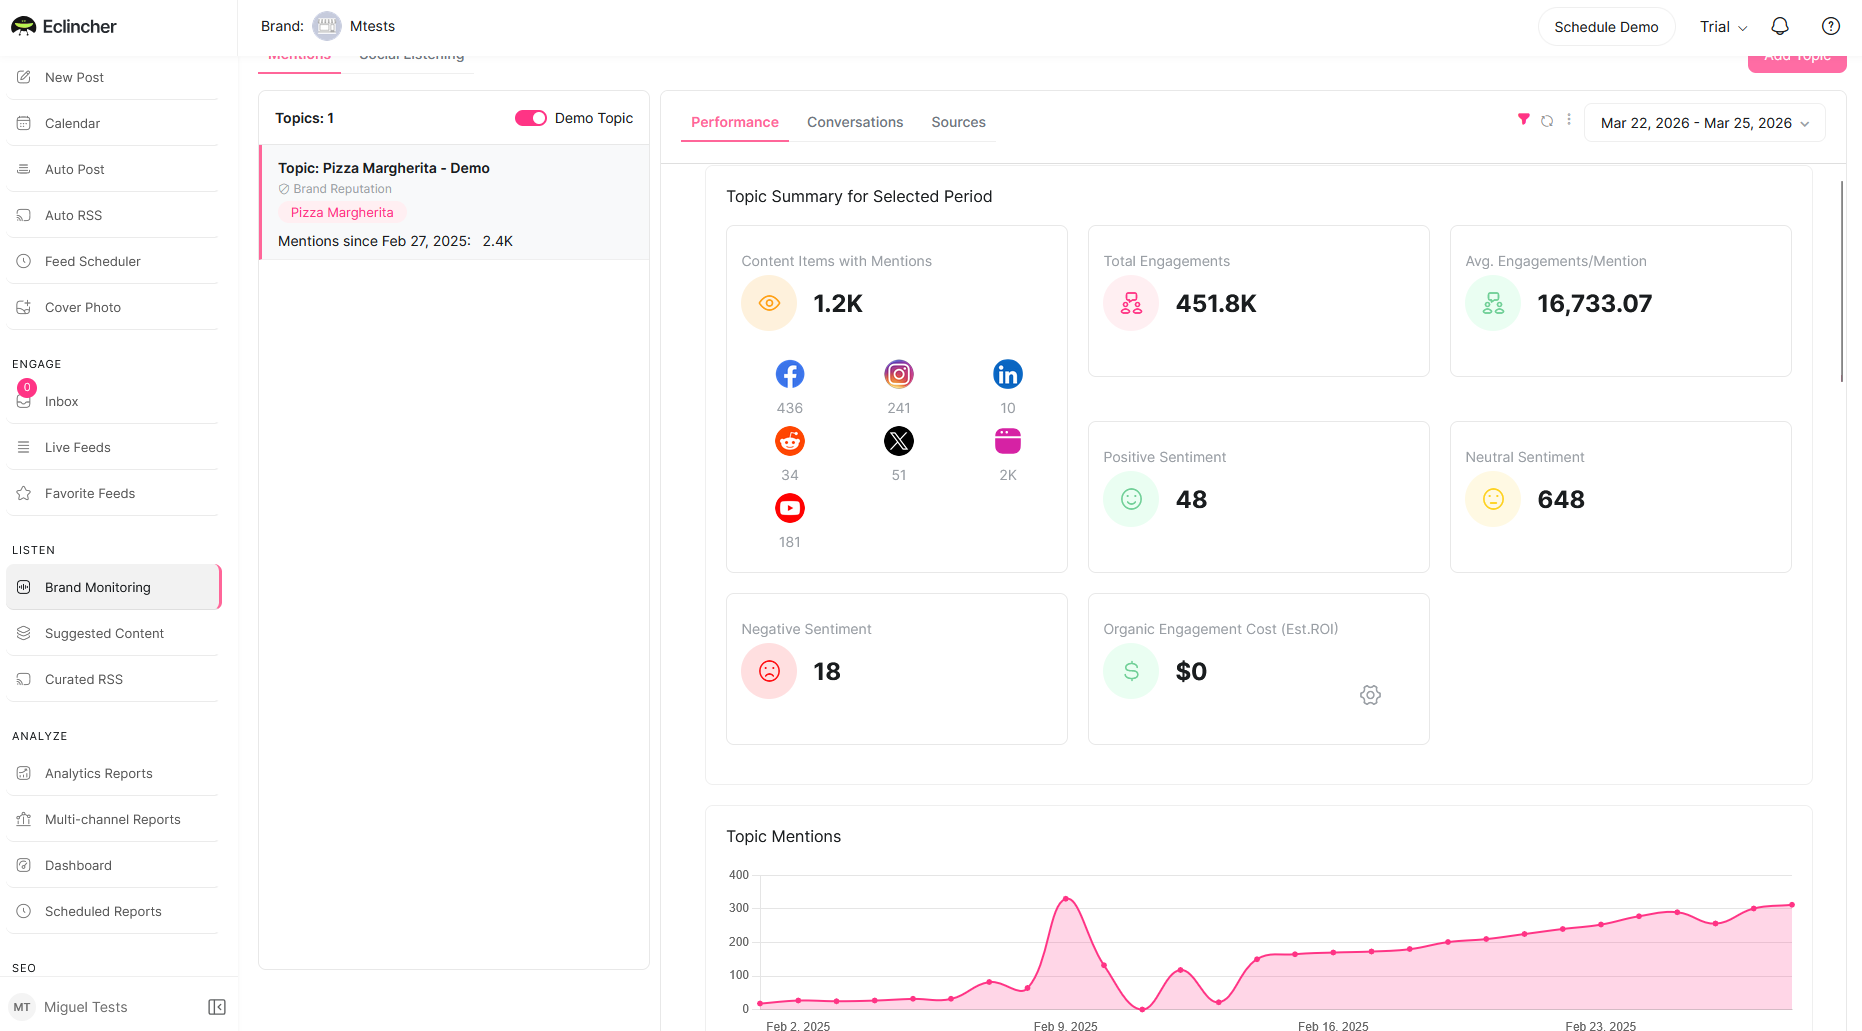Open the three-dot menu next to refresh
The image size is (1862, 1031).
pyautogui.click(x=1568, y=119)
